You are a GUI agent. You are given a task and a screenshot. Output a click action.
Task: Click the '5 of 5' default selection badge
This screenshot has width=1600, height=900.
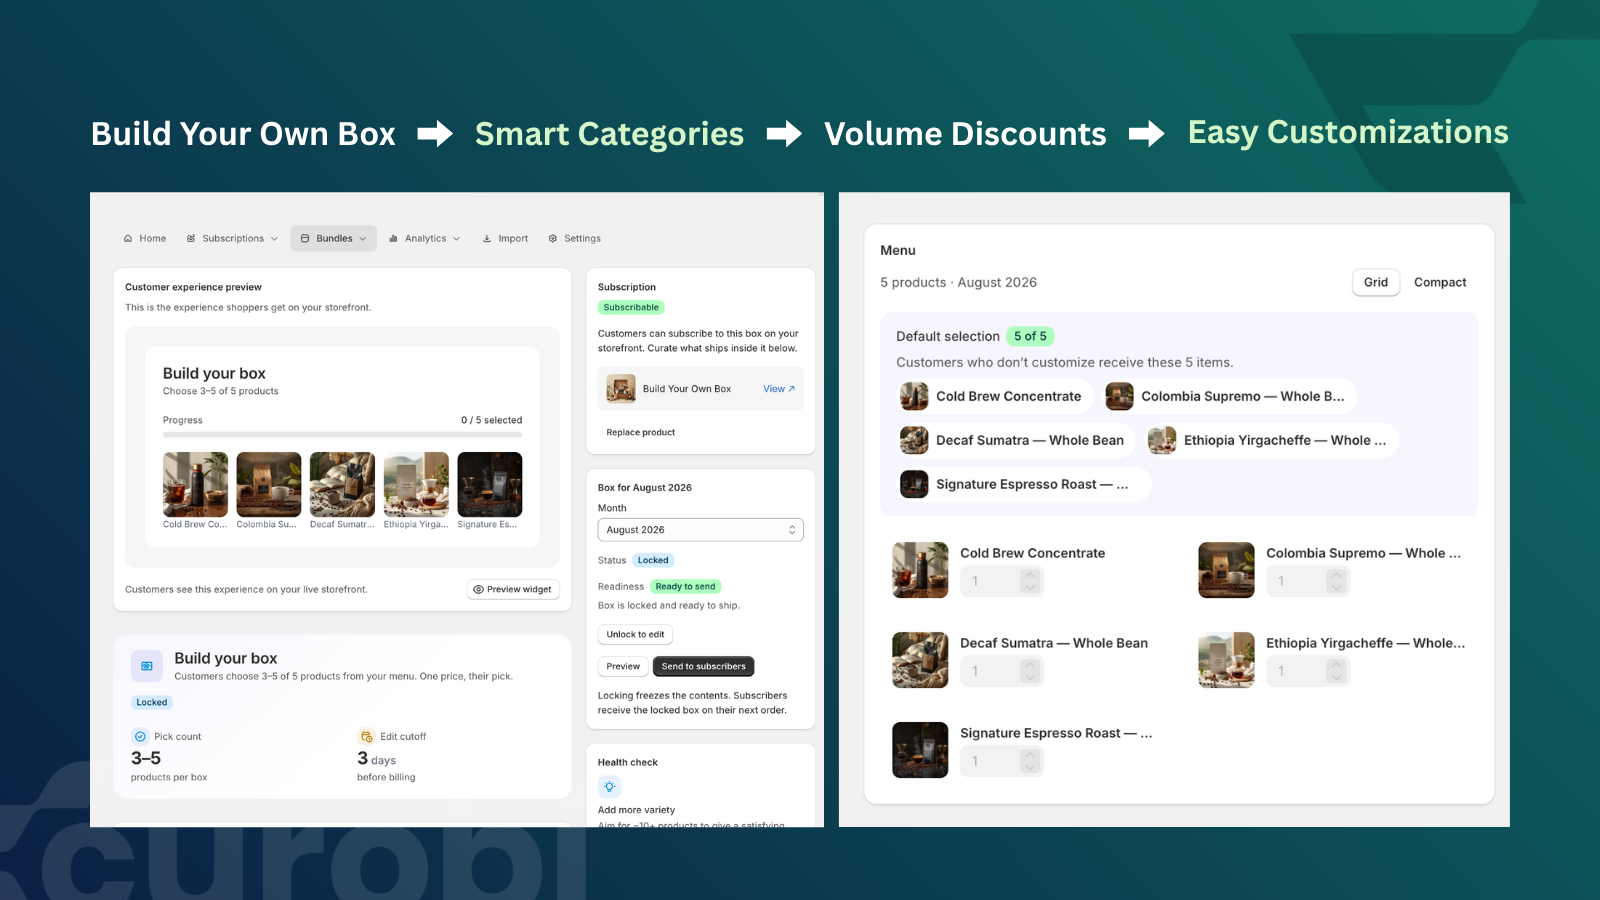1030,337
